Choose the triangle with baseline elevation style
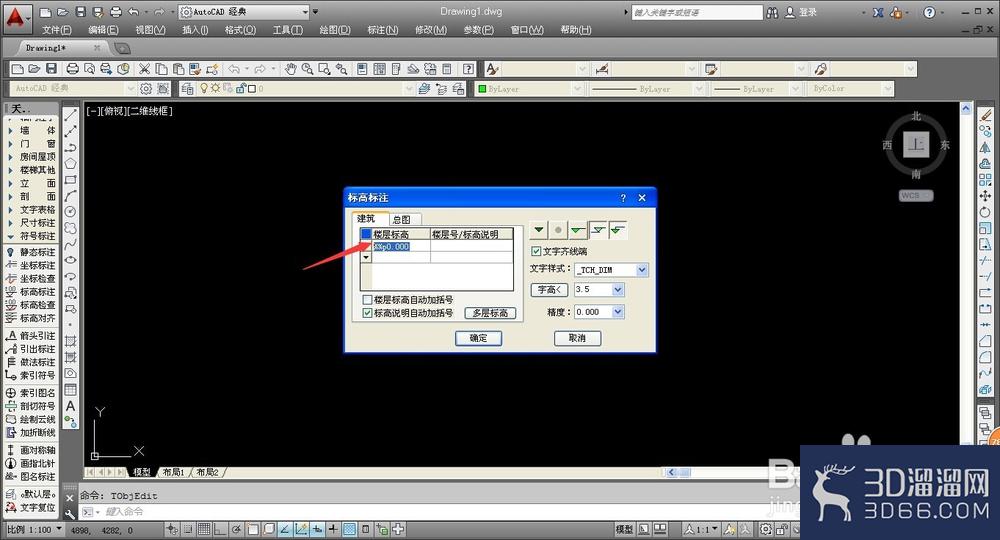This screenshot has width=1000, height=540. (578, 230)
